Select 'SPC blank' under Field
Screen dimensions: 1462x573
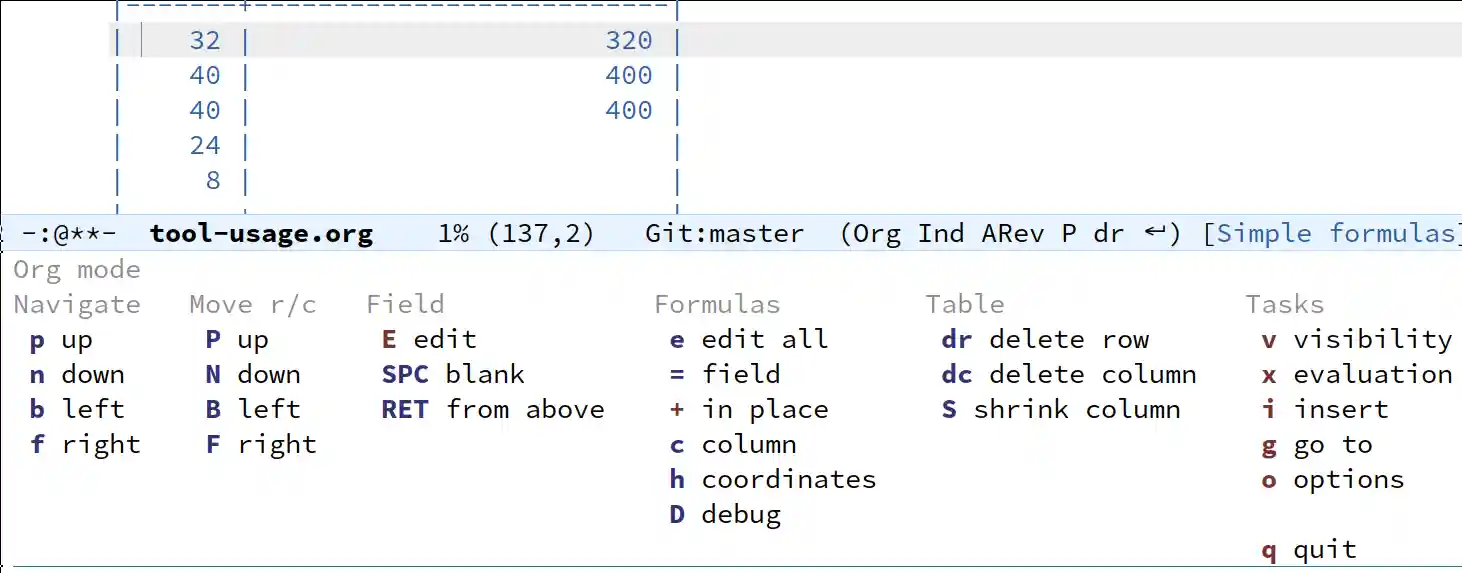tap(453, 375)
